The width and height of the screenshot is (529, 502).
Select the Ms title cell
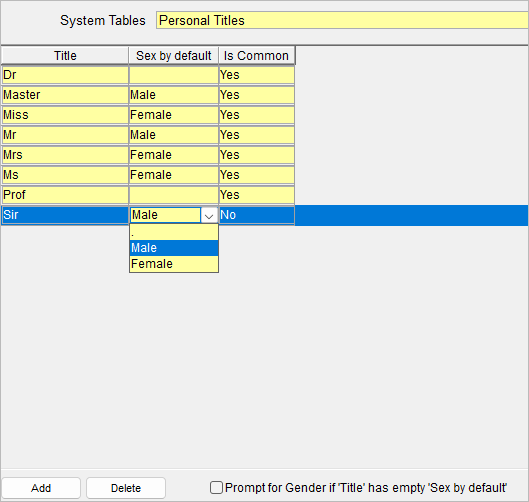click(65, 175)
